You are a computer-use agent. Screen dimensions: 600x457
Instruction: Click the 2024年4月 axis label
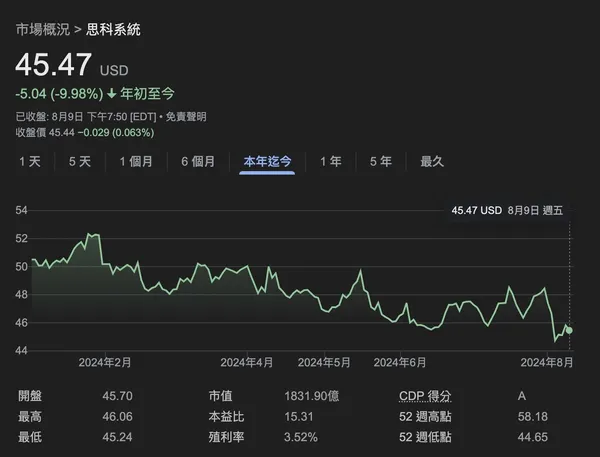click(247, 362)
